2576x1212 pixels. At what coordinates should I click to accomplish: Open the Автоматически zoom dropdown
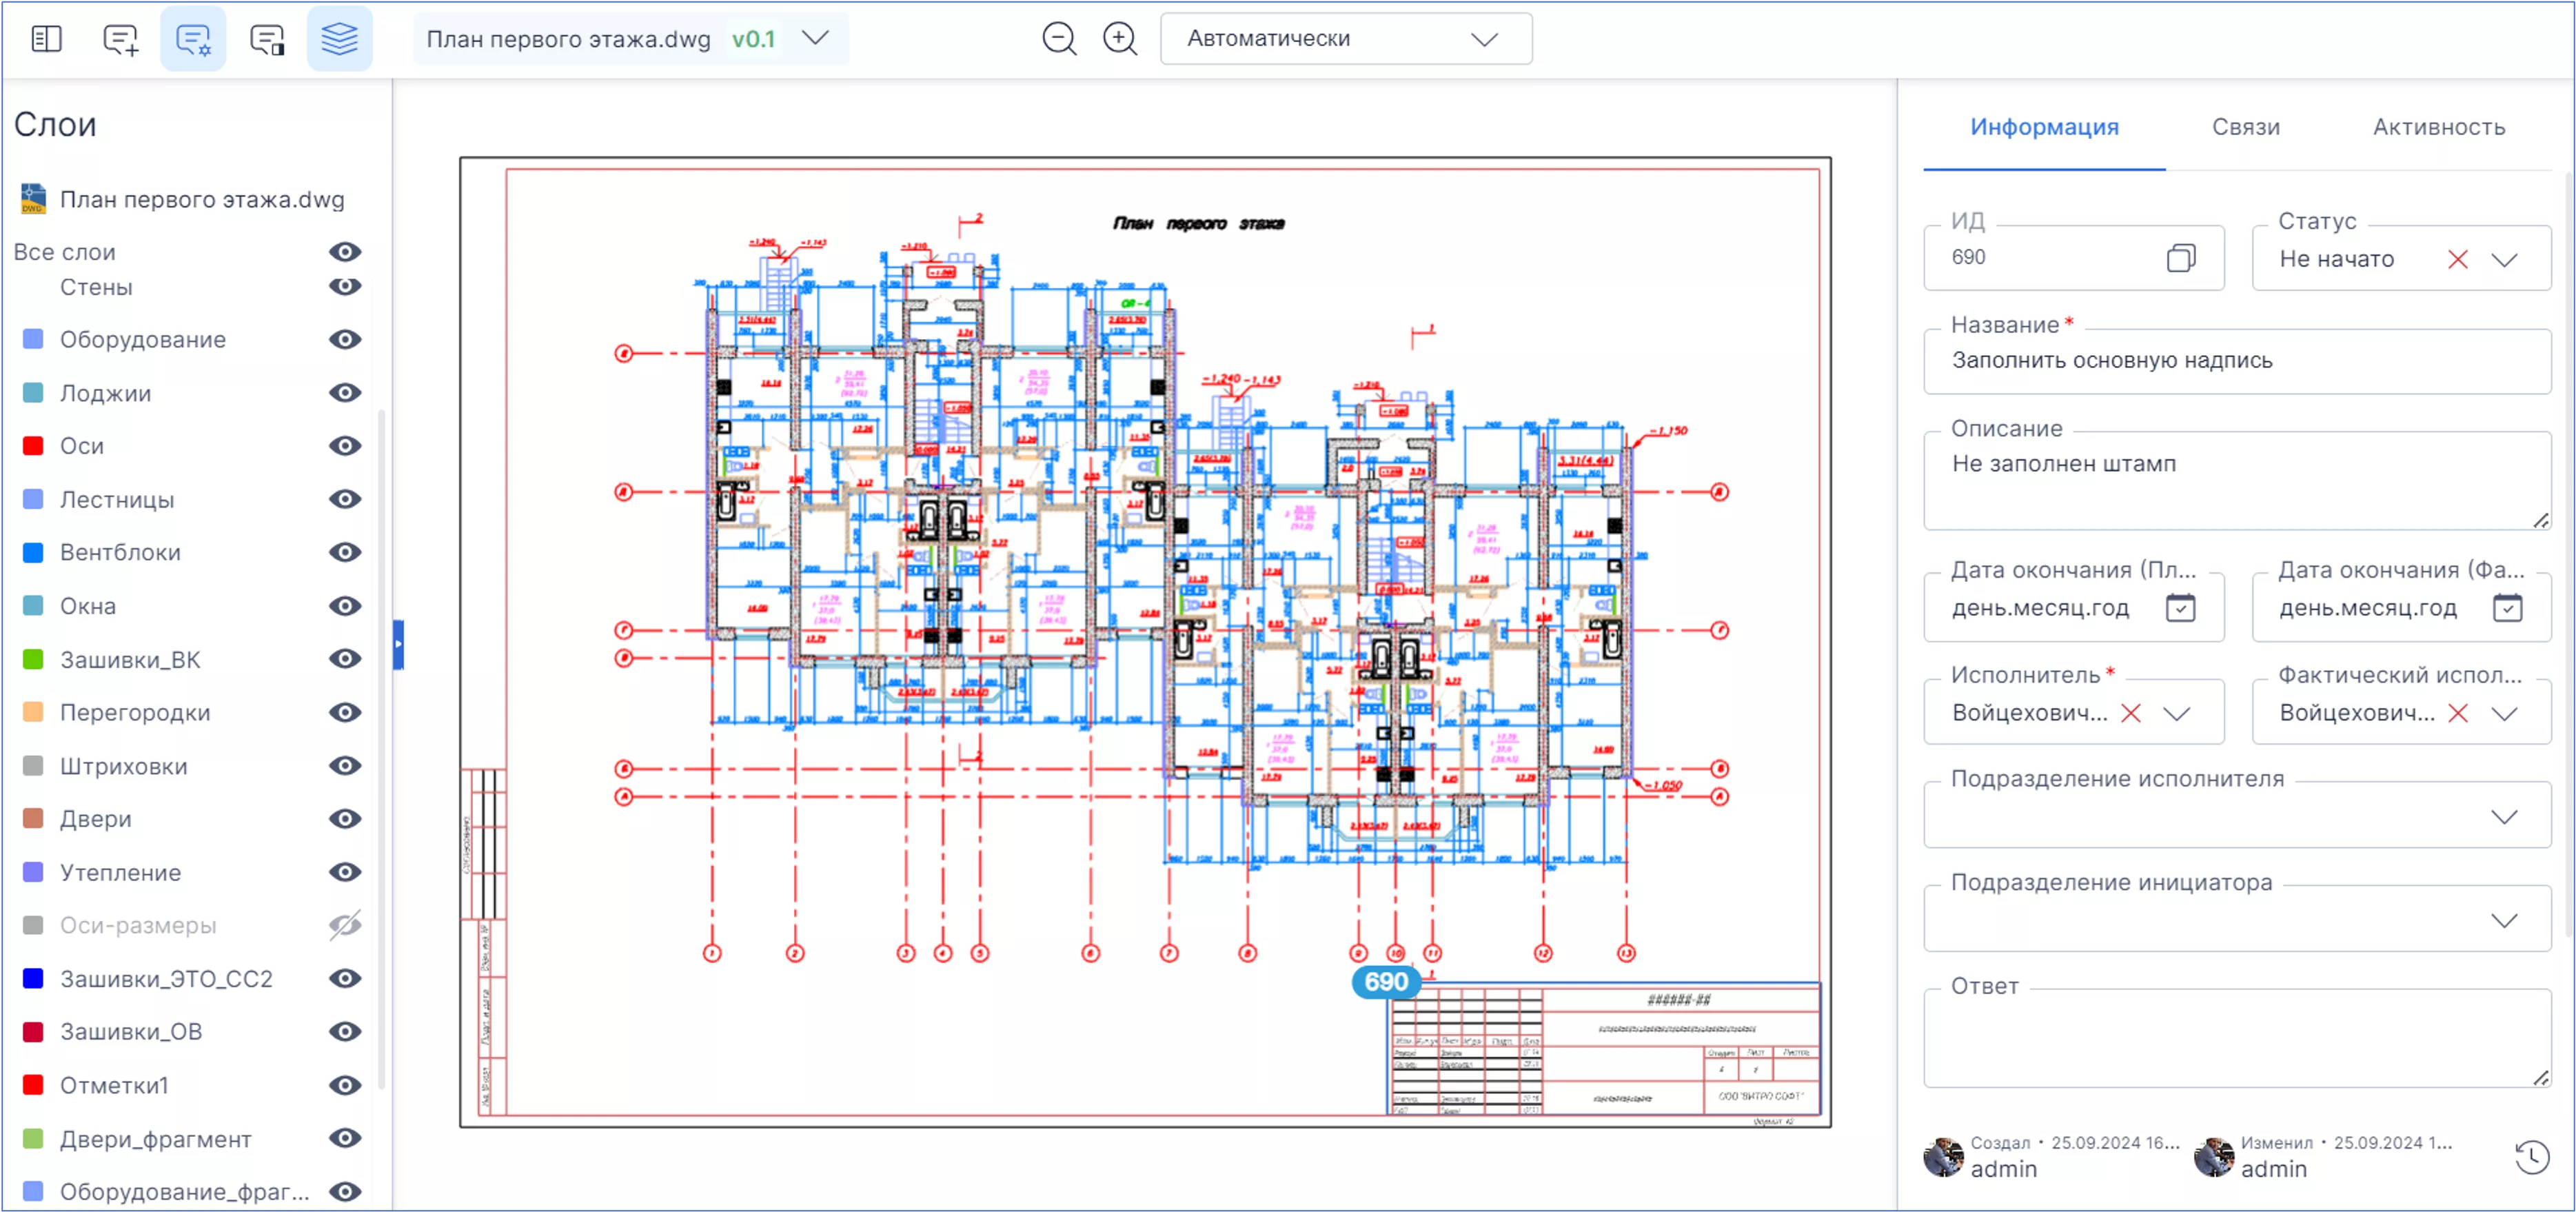click(x=1345, y=39)
